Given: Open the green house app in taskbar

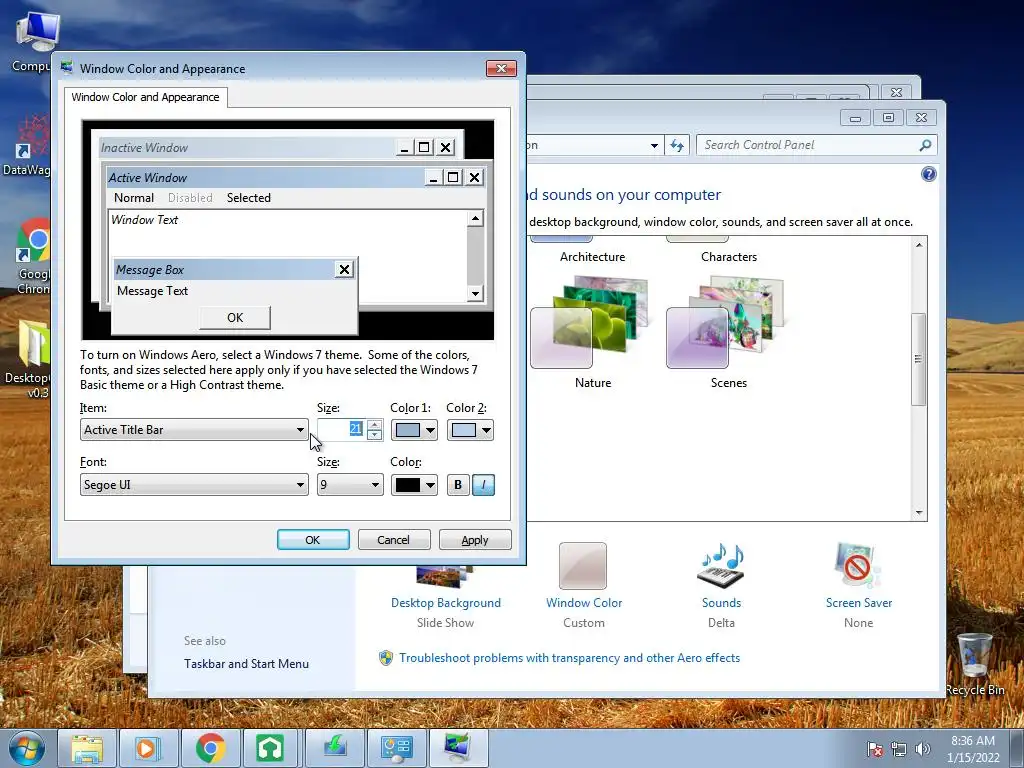Looking at the screenshot, I should 270,748.
